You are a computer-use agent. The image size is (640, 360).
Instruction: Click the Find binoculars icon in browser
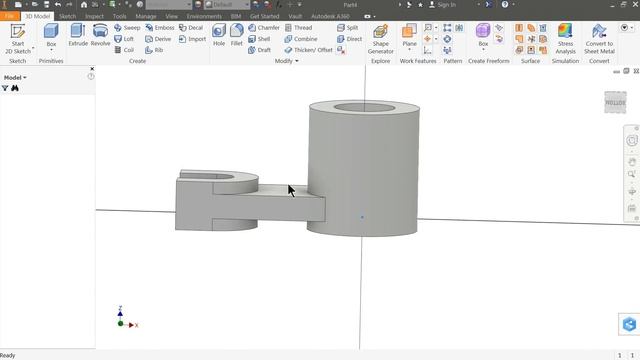pos(15,88)
